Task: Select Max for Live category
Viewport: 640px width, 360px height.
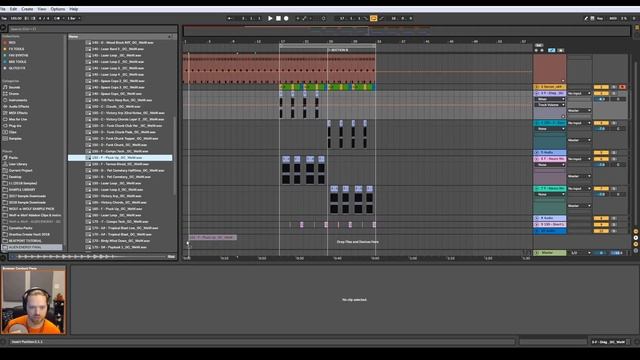Action: (x=18, y=119)
